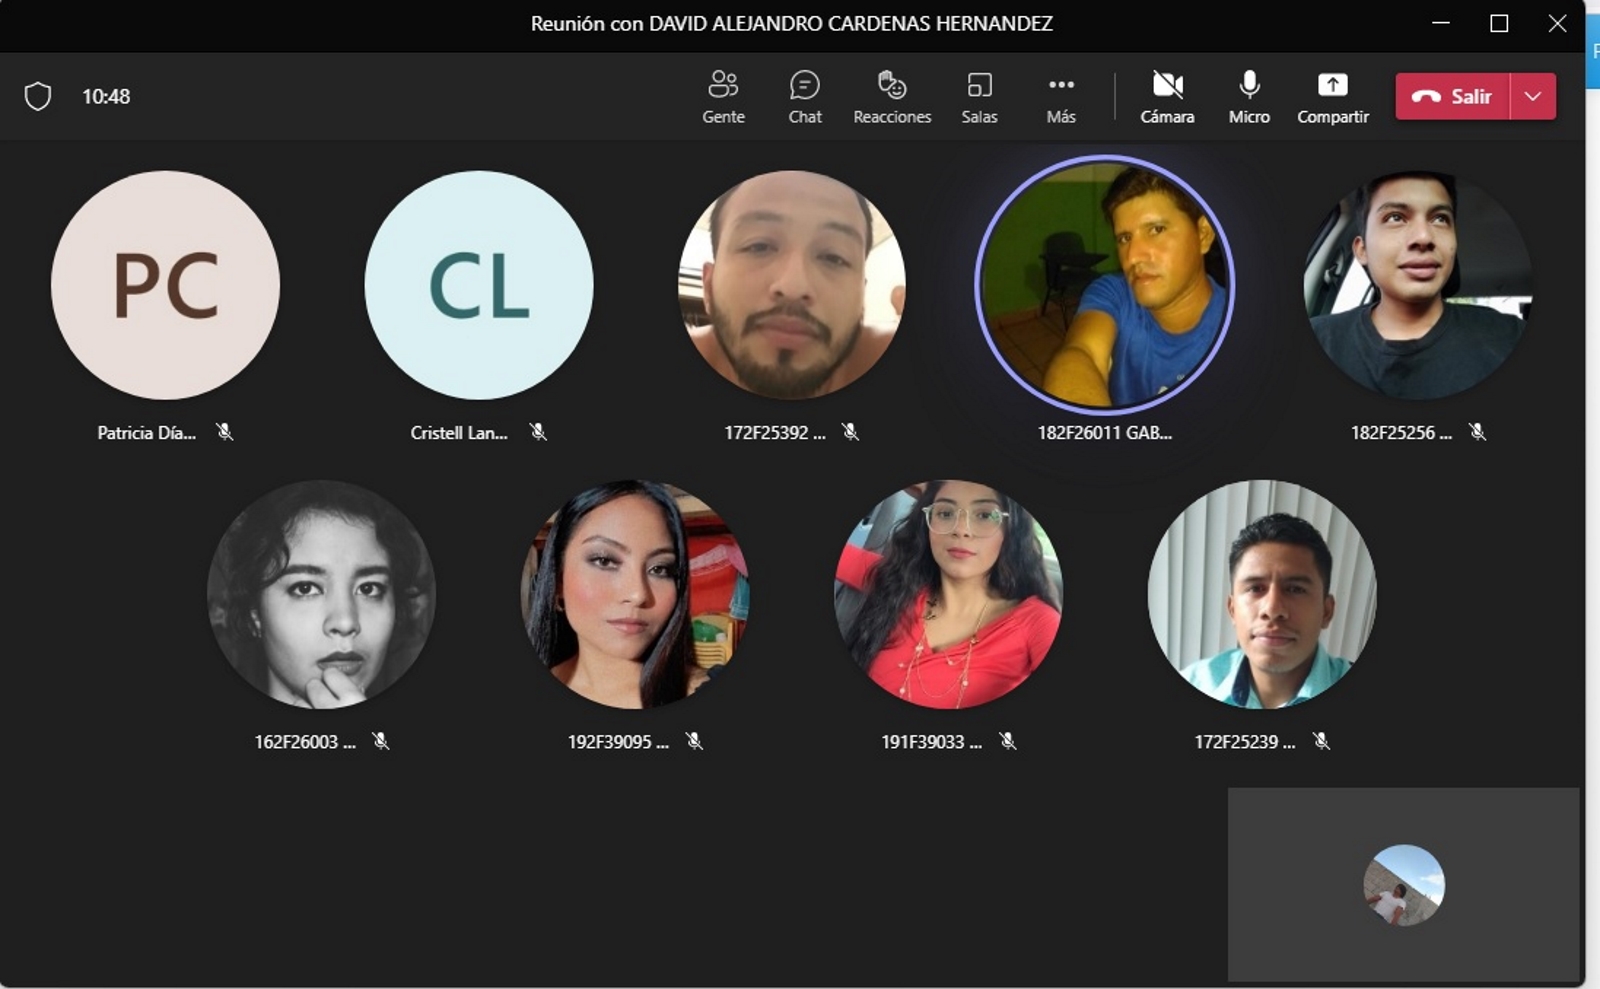Open the Reacciones menu
Viewport: 1600px width, 989px height.
892,97
